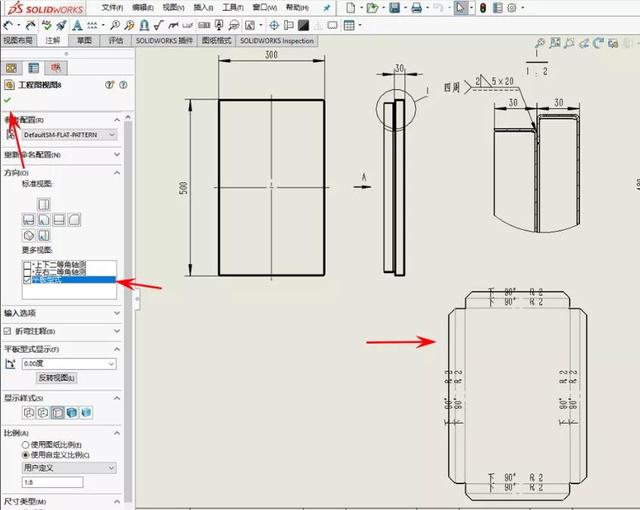The width and height of the screenshot is (640, 510).
Task: Click the Spell Checker icon
Action: [x=47, y=25]
